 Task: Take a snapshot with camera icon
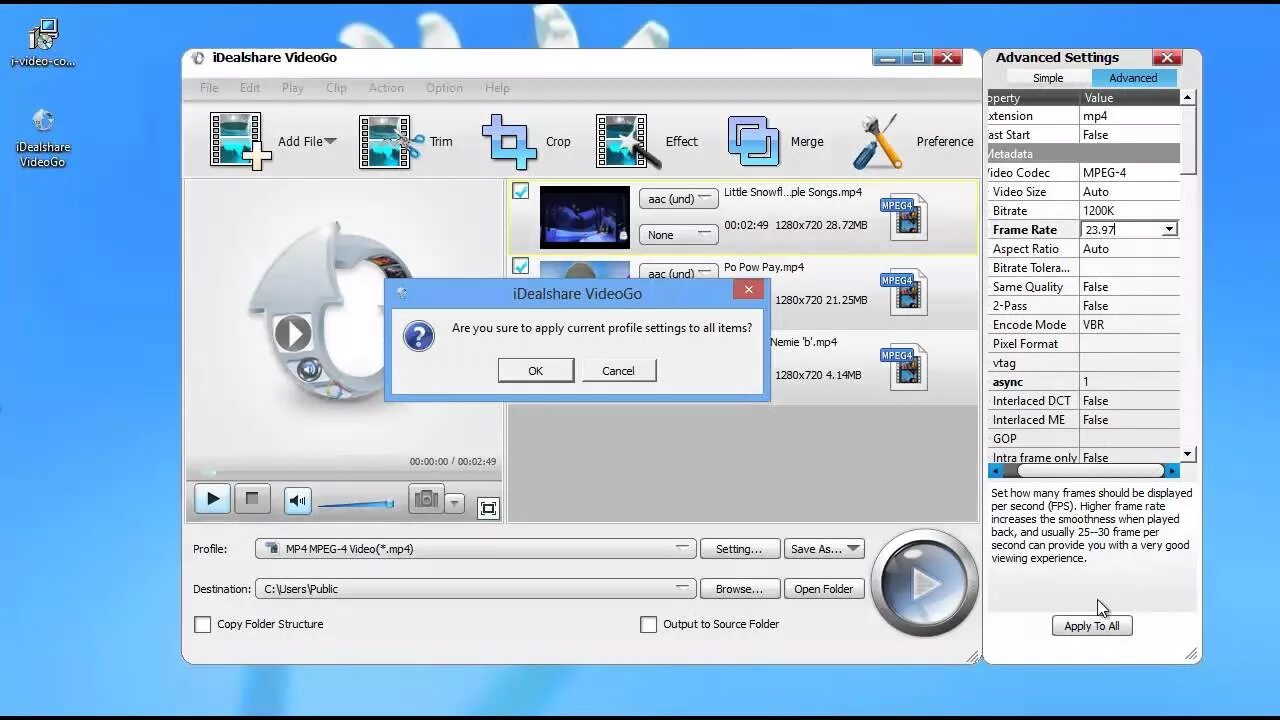[427, 499]
